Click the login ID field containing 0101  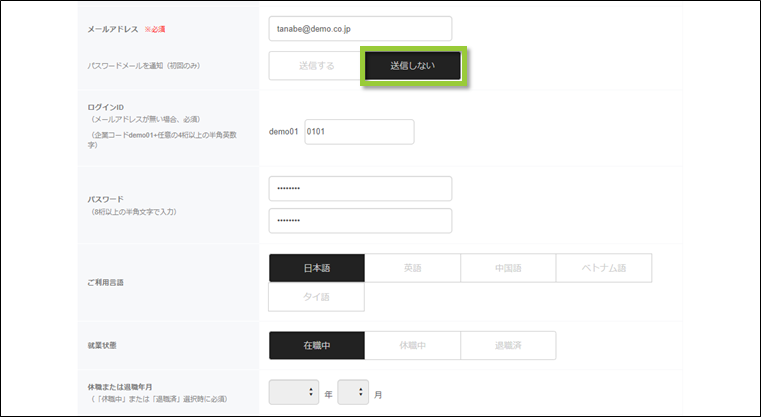(358, 132)
